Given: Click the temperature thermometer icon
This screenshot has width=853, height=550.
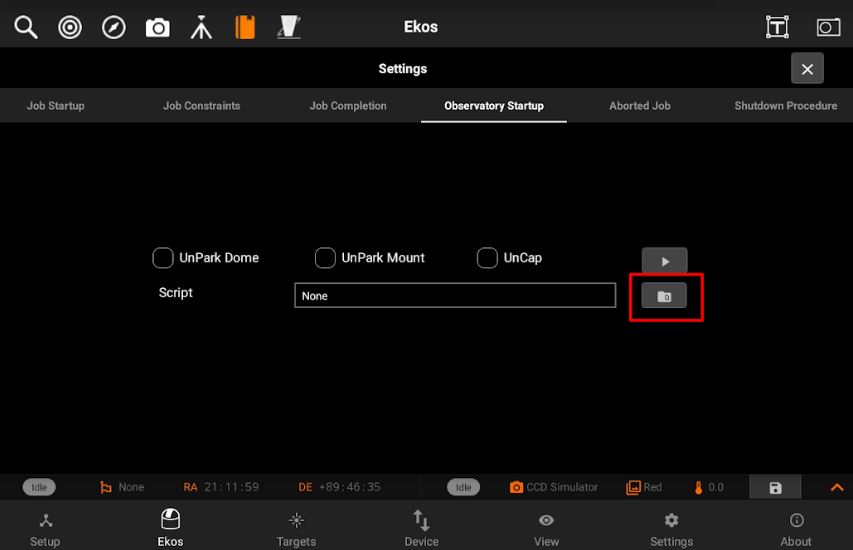Looking at the screenshot, I should [698, 487].
